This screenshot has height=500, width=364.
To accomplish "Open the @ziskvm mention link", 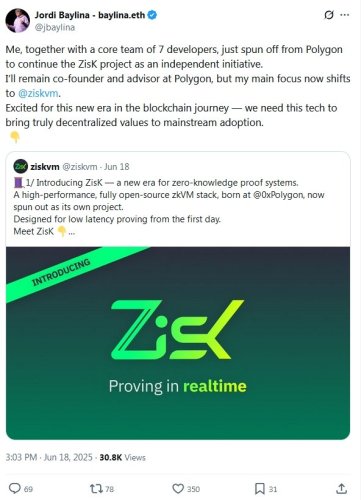I will click(38, 93).
